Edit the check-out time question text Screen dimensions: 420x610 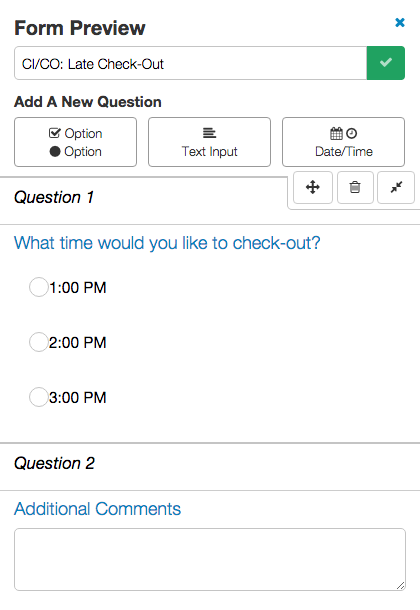click(167, 243)
